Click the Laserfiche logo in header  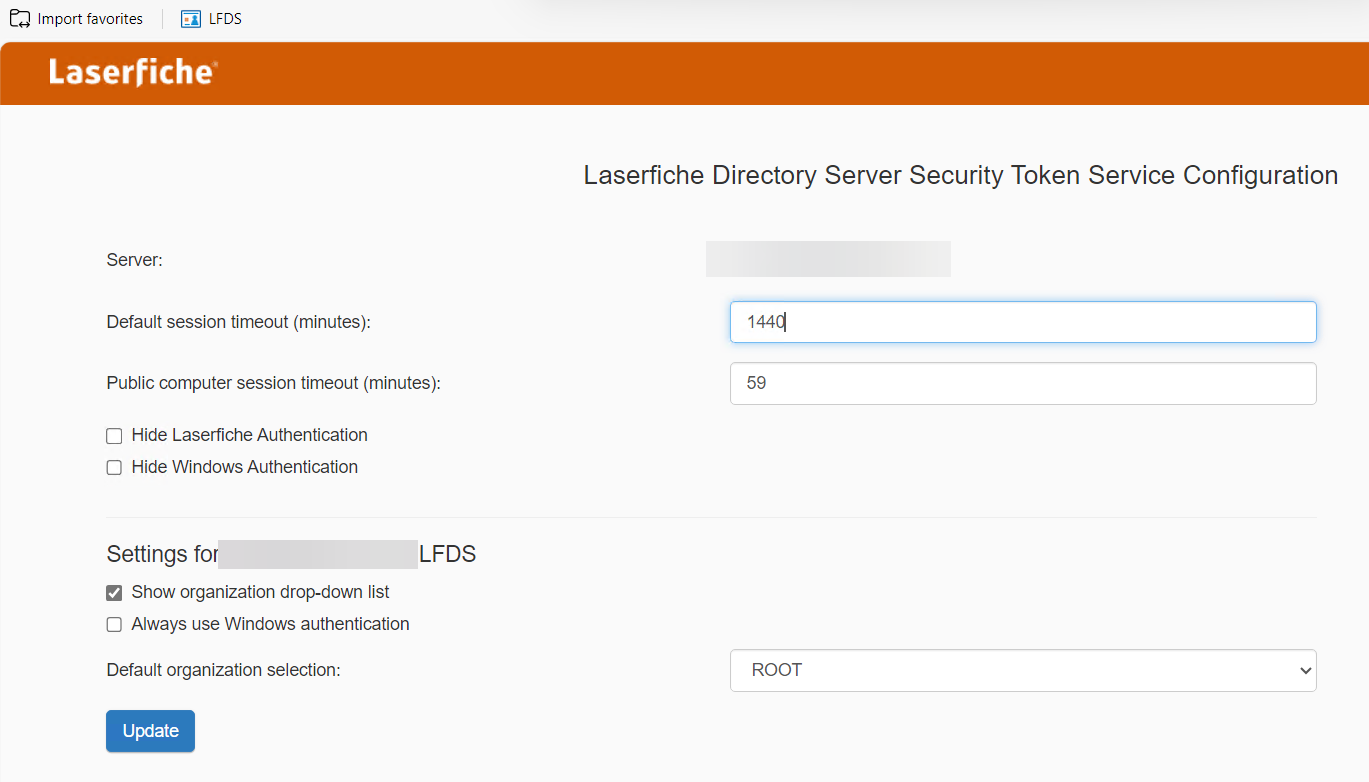pyautogui.click(x=133, y=73)
